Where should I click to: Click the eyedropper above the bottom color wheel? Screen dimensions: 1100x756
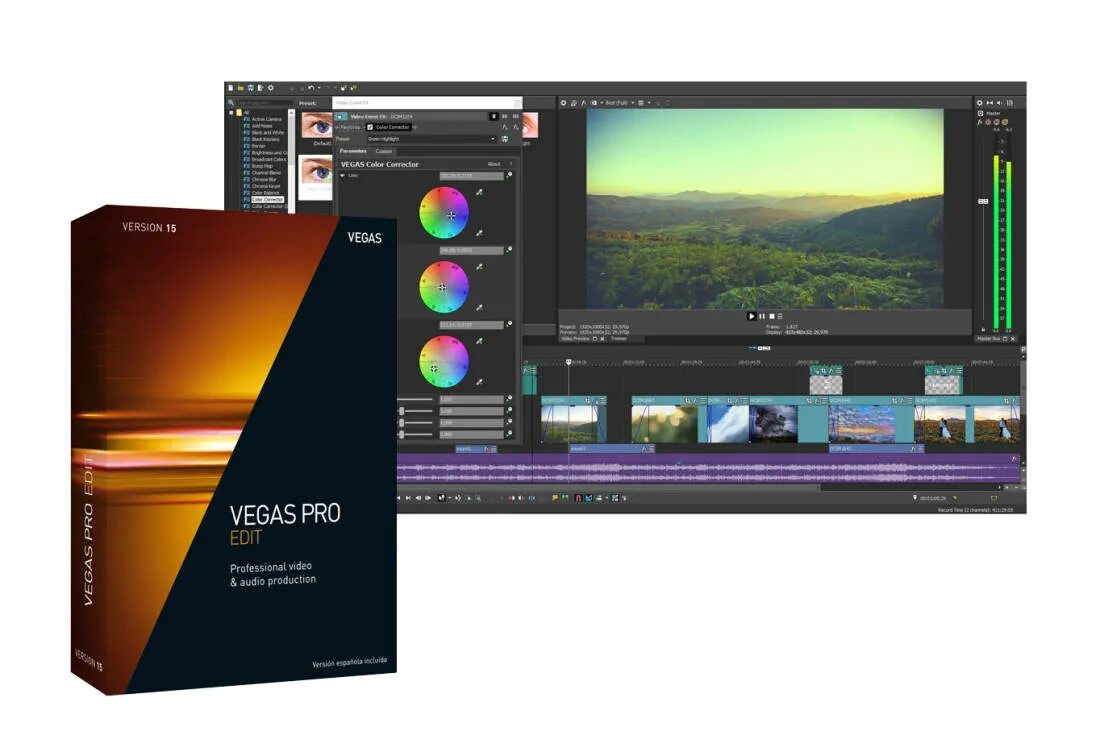(x=480, y=341)
